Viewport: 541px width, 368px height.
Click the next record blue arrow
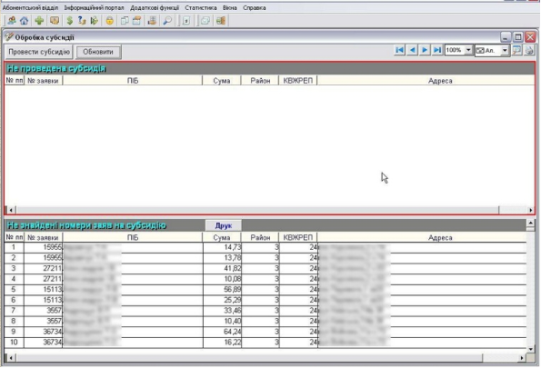point(425,50)
